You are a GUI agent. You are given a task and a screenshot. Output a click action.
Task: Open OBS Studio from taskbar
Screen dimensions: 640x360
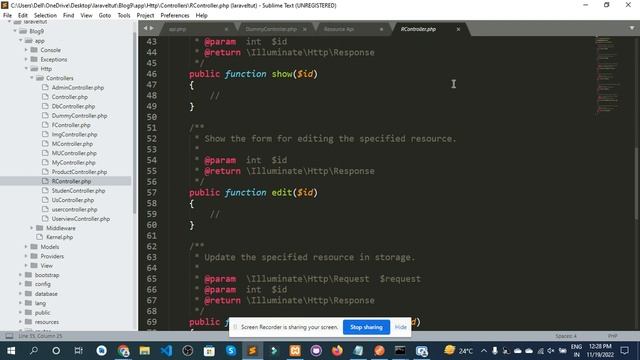click(188, 351)
